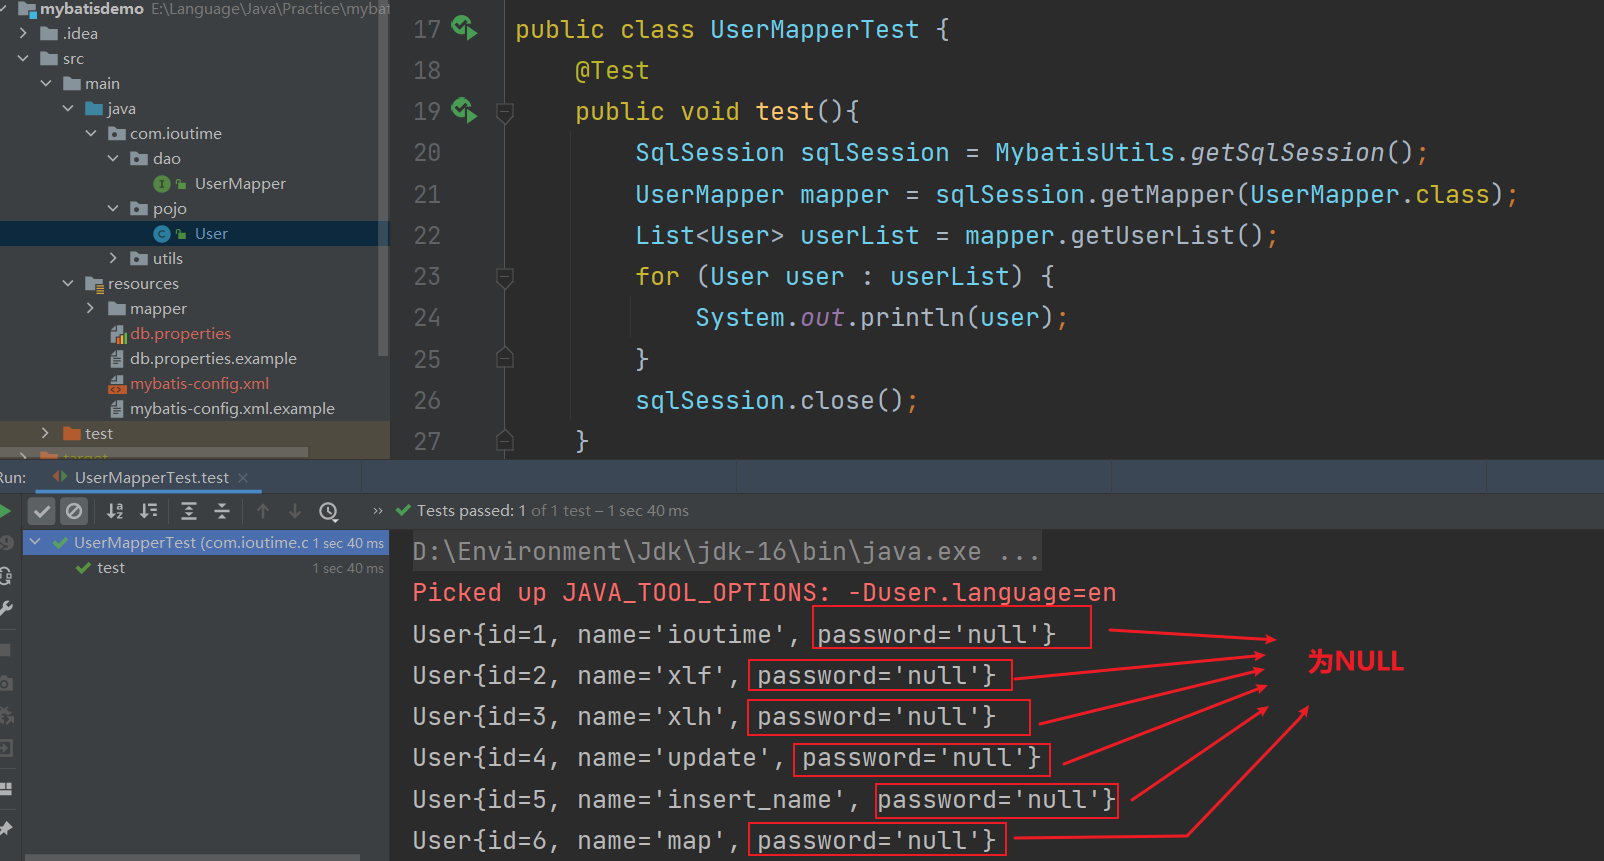Select the mybatisdemo project root
Viewport: 1604px width, 861px height.
click(92, 9)
